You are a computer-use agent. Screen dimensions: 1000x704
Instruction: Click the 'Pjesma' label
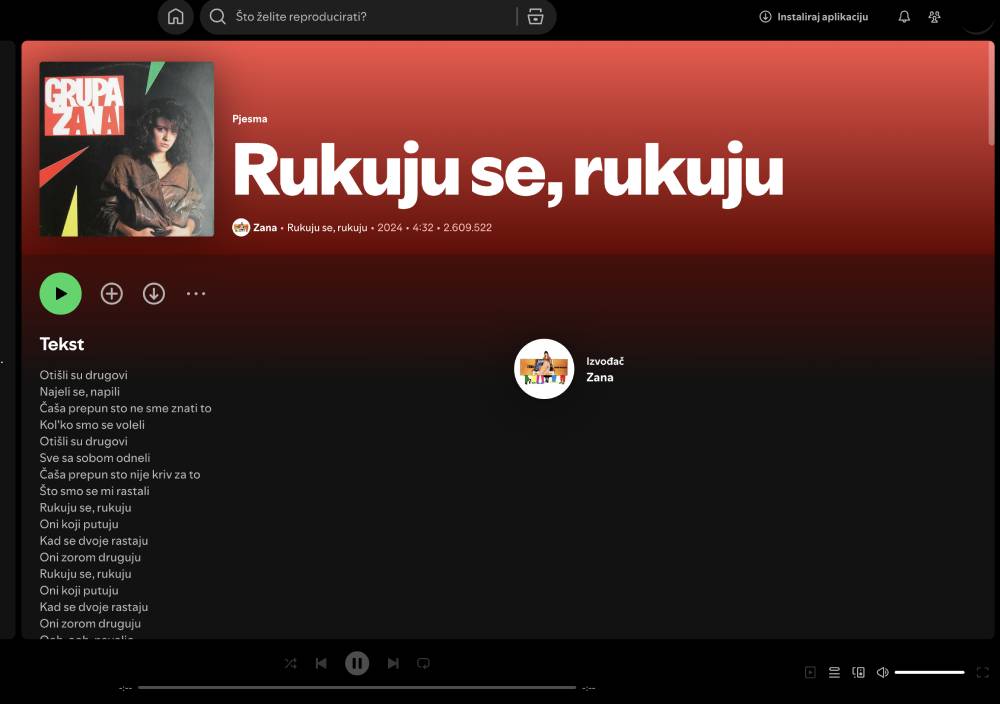click(250, 119)
